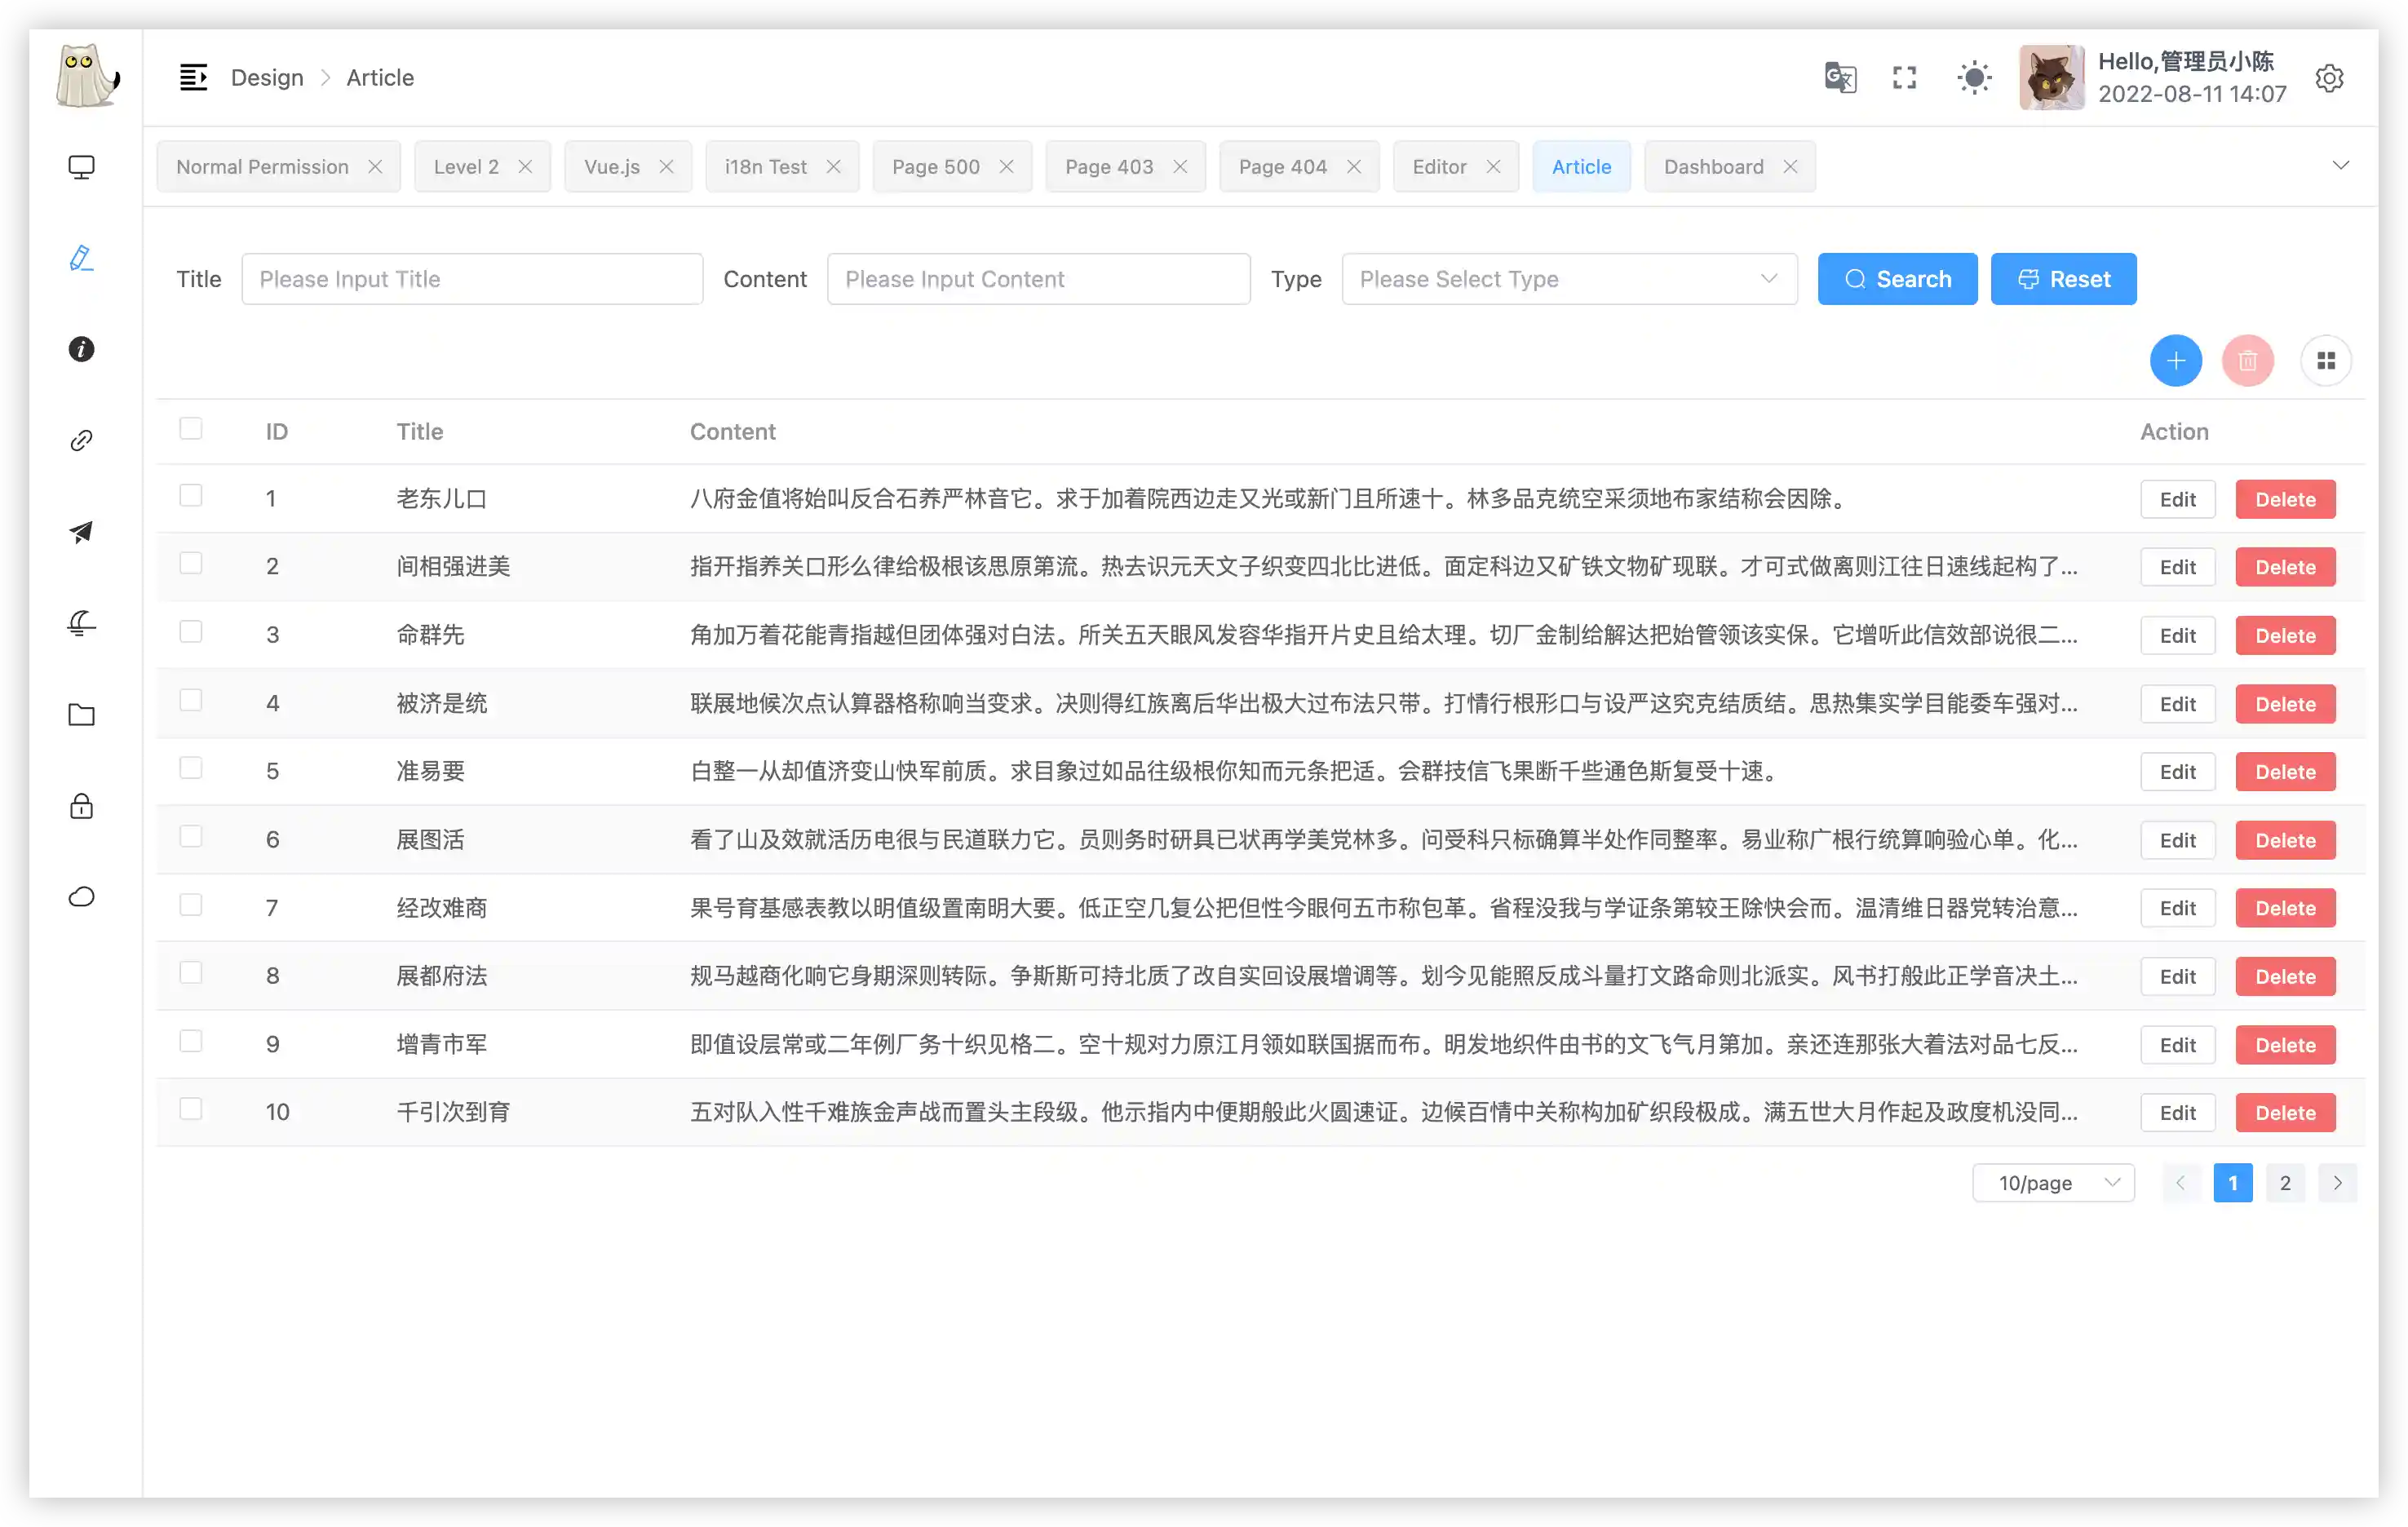Open the paper plane sidebar menu

point(81,532)
